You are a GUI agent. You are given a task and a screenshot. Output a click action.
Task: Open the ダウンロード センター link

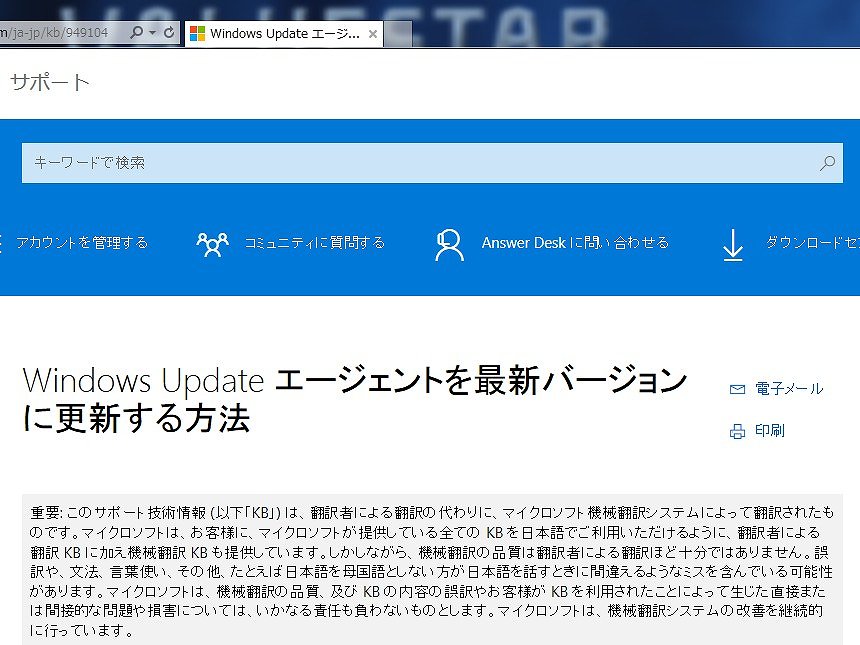click(x=812, y=242)
